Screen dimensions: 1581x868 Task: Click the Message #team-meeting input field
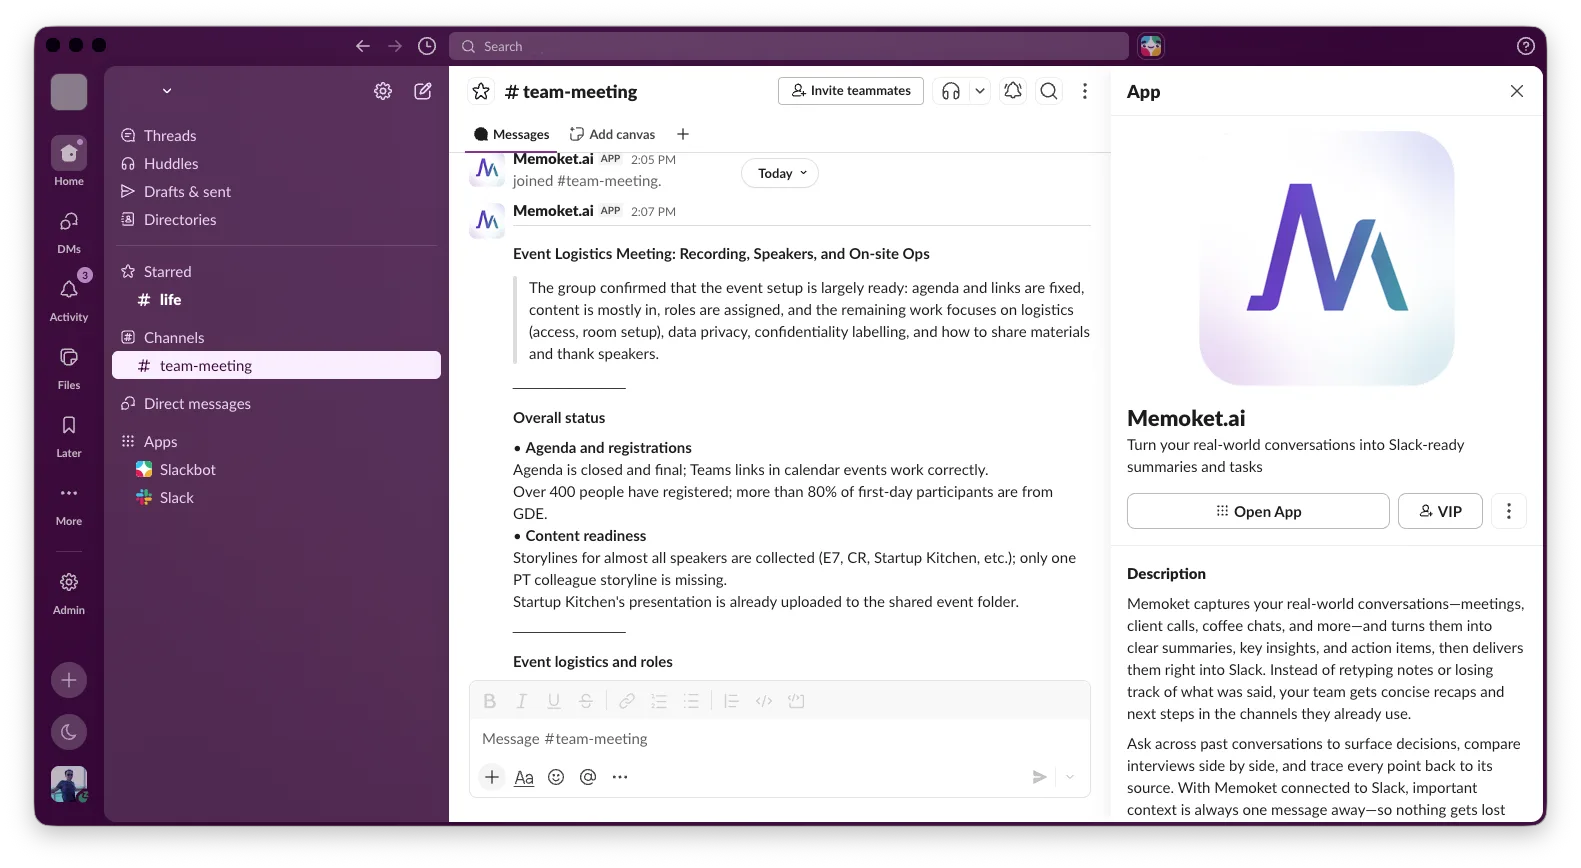pyautogui.click(x=780, y=739)
